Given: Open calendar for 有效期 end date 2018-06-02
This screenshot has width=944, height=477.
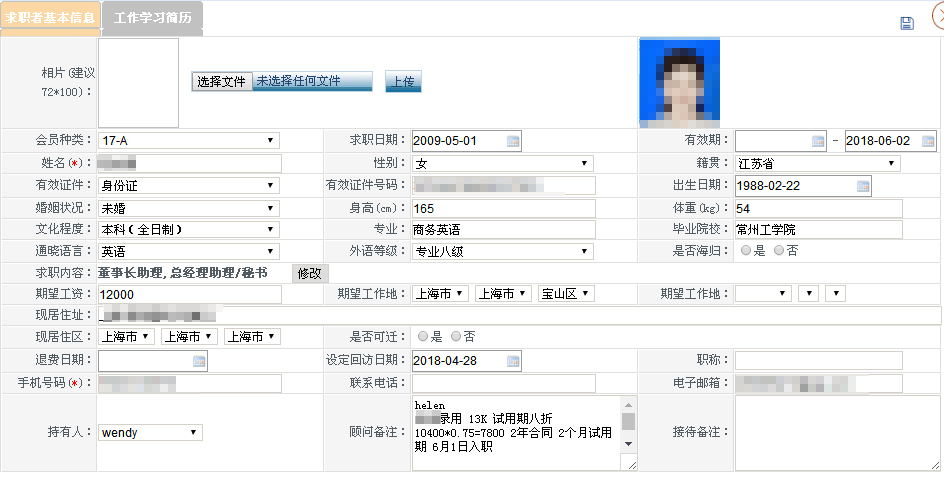Looking at the screenshot, I should [928, 141].
